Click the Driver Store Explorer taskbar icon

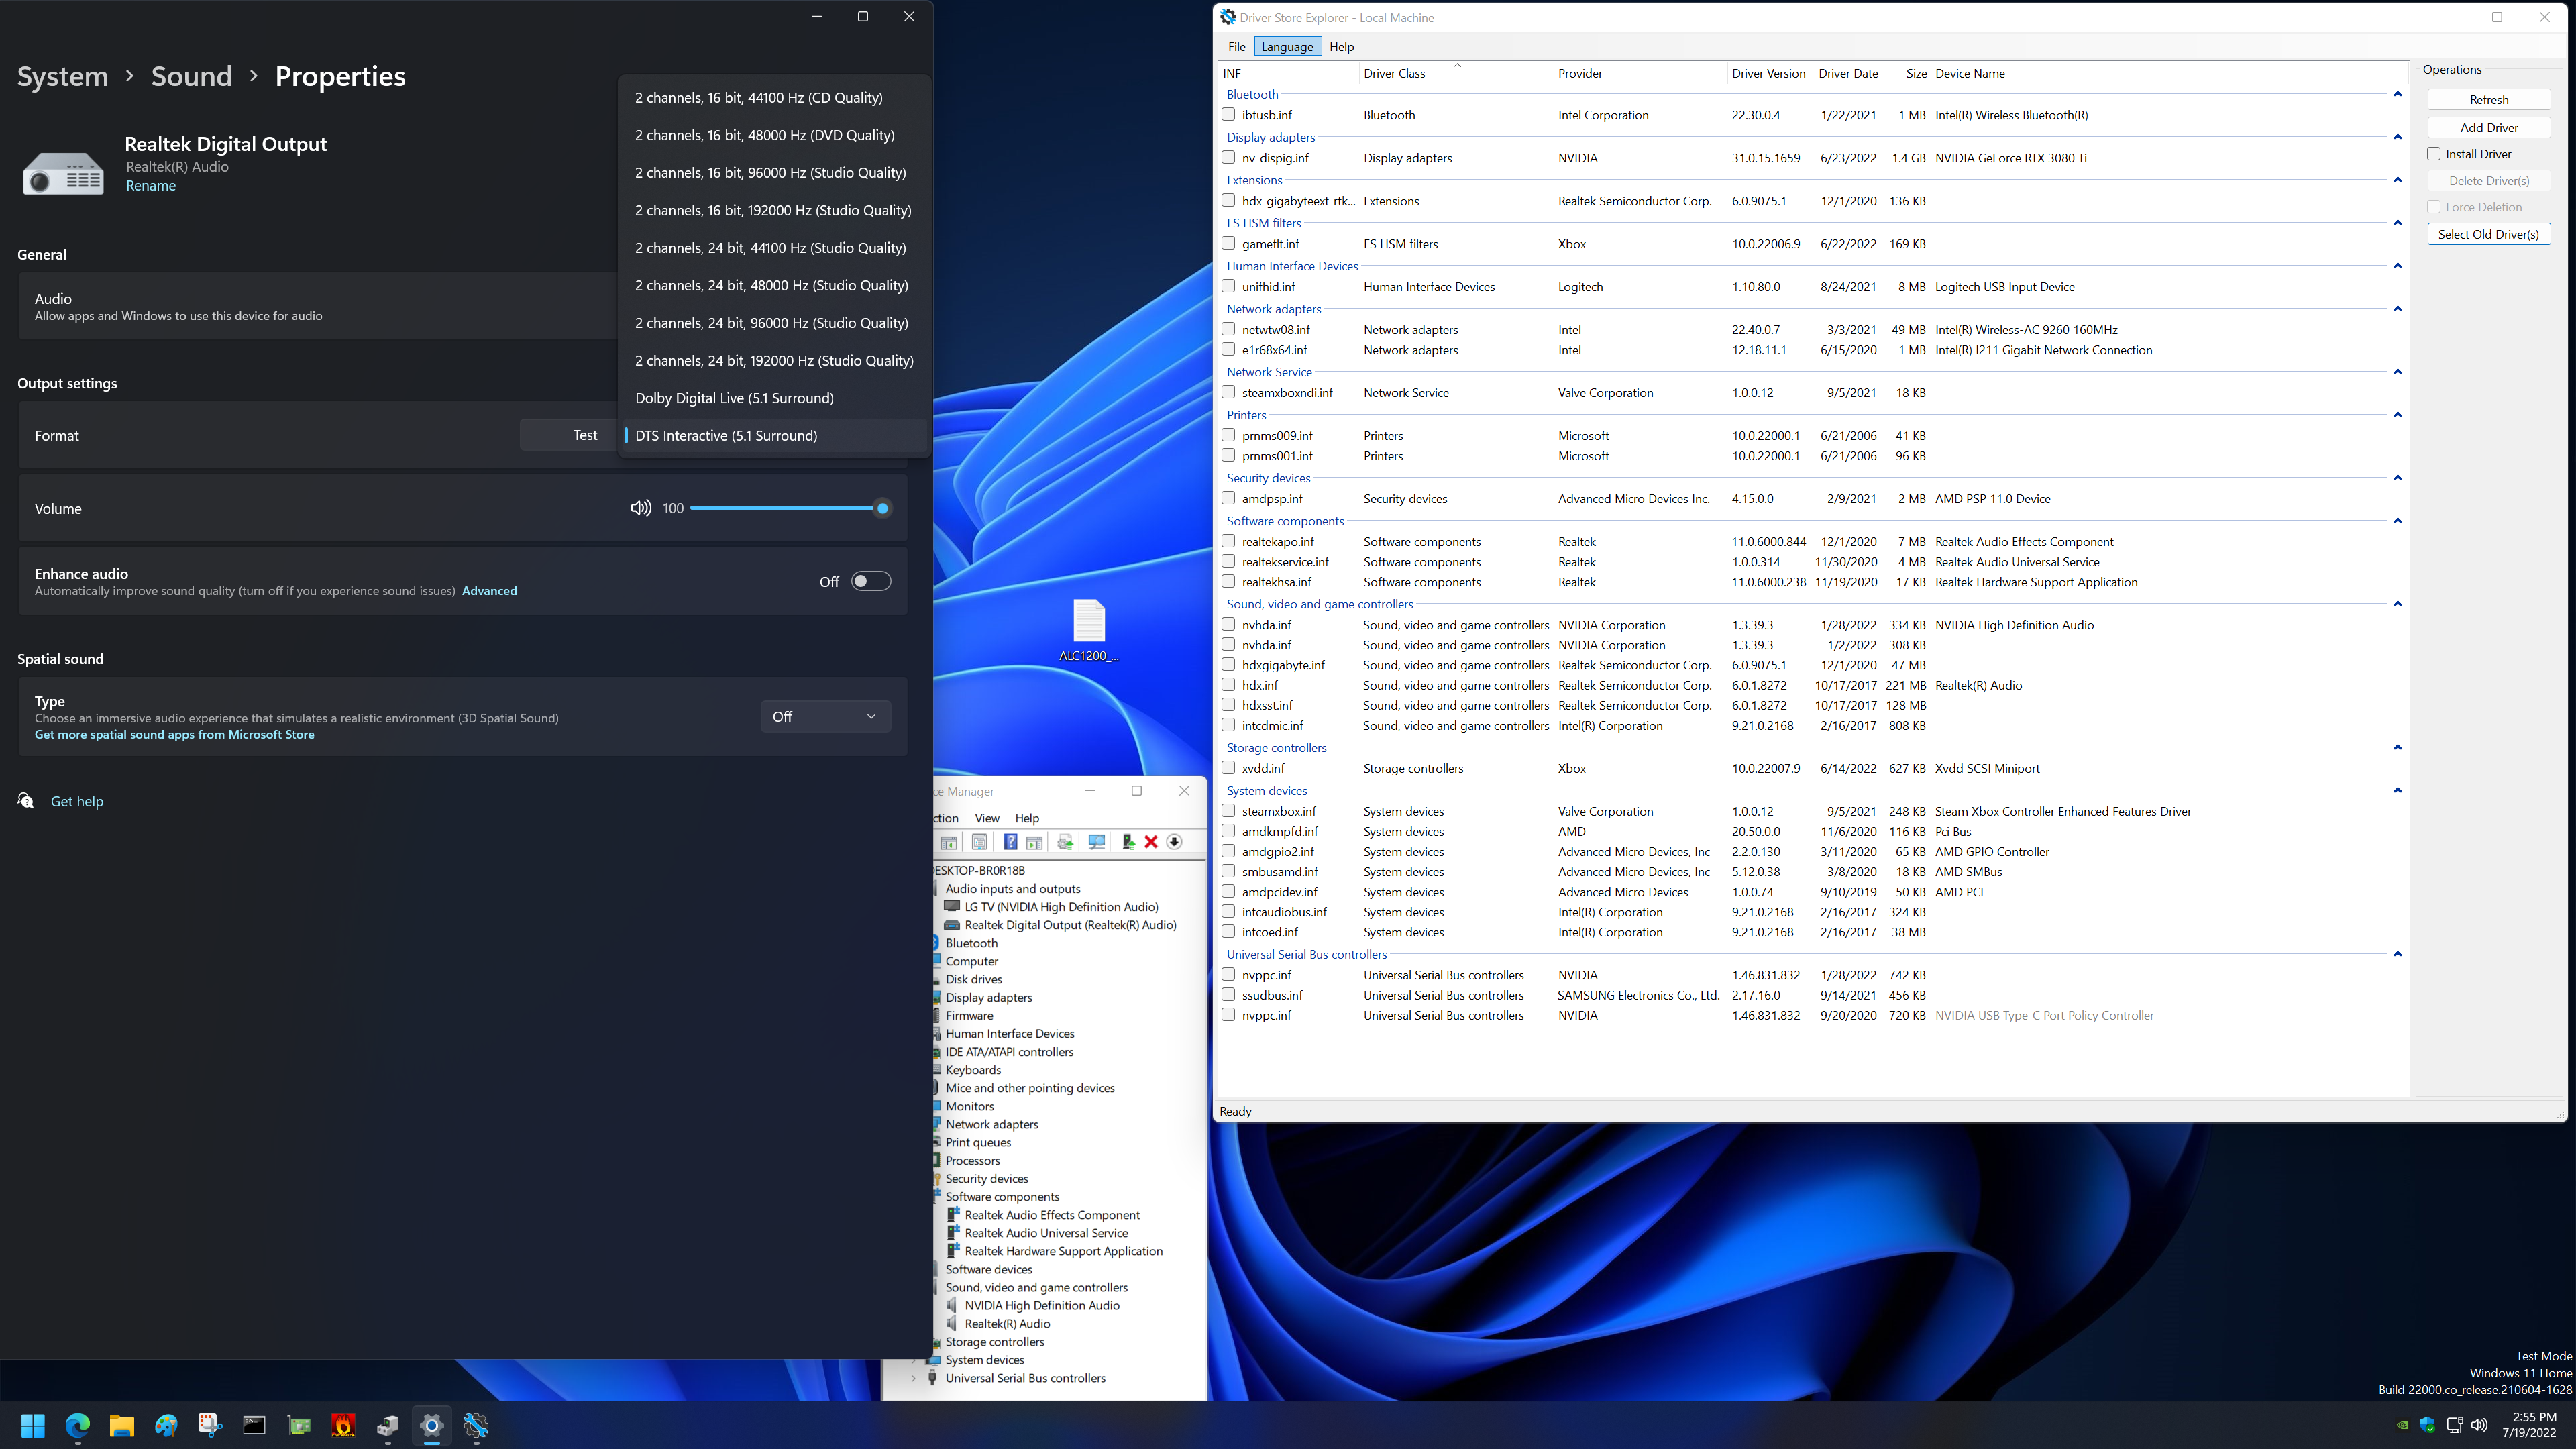point(476,1425)
